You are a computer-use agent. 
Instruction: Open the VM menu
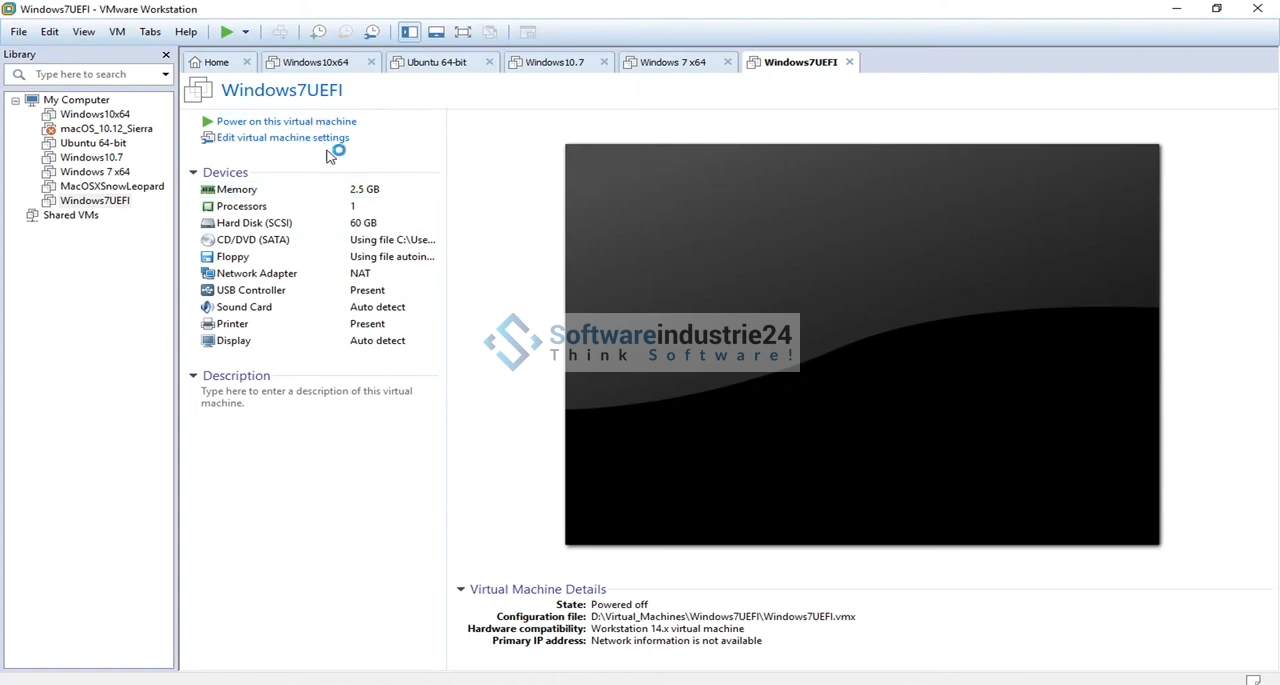coord(117,32)
